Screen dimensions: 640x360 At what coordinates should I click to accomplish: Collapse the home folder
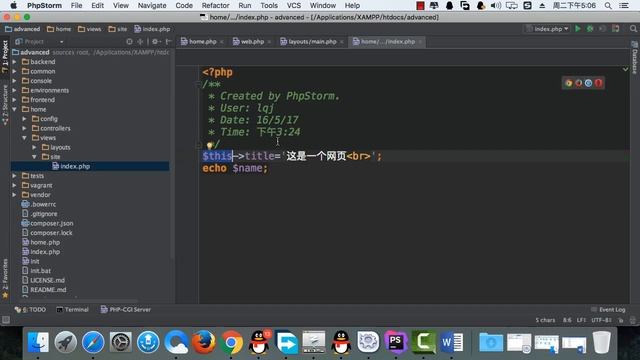(x=15, y=109)
